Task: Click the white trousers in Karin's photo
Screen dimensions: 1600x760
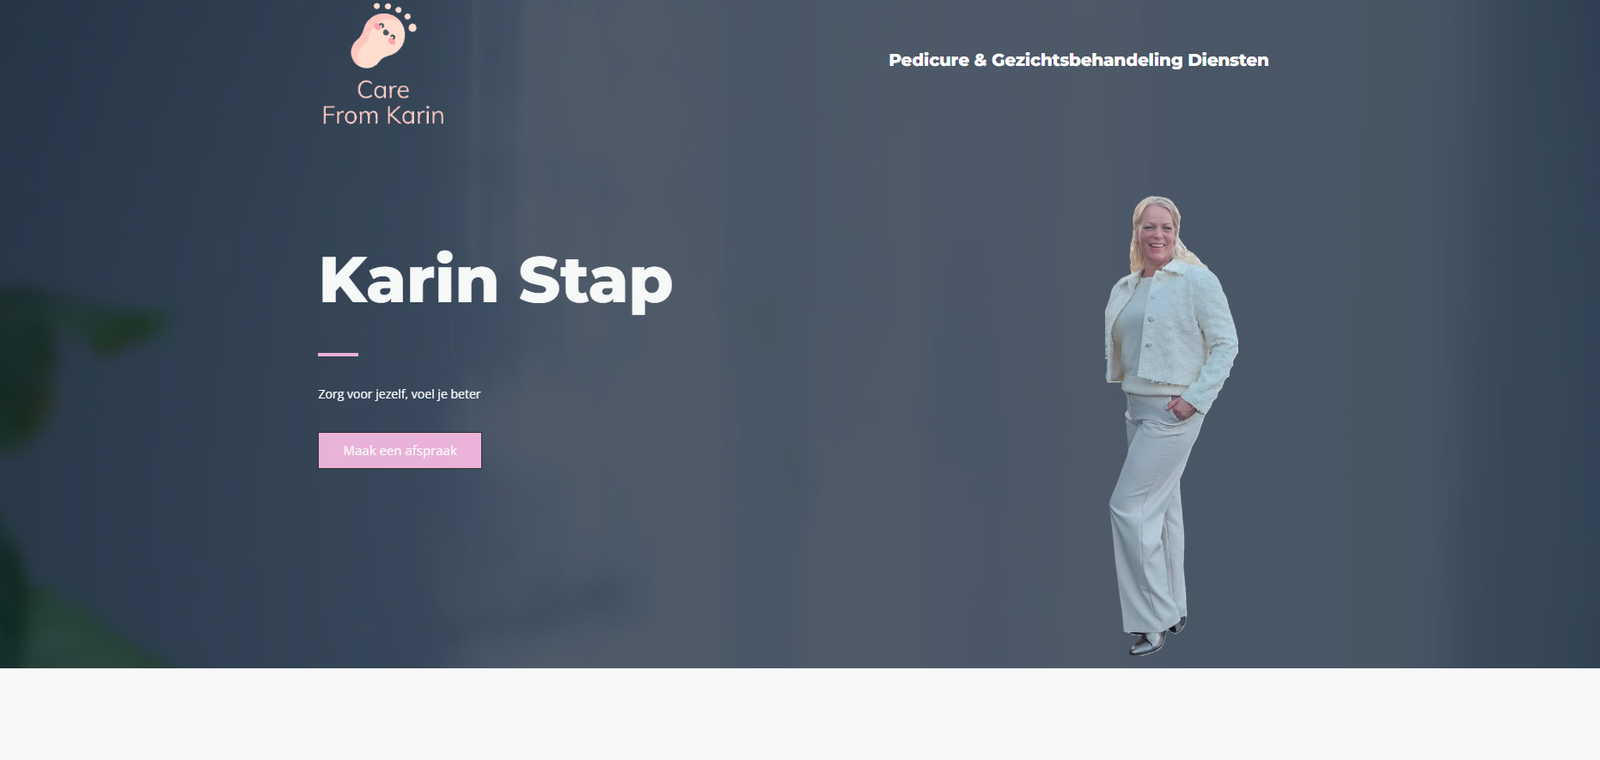Action: click(x=1155, y=510)
